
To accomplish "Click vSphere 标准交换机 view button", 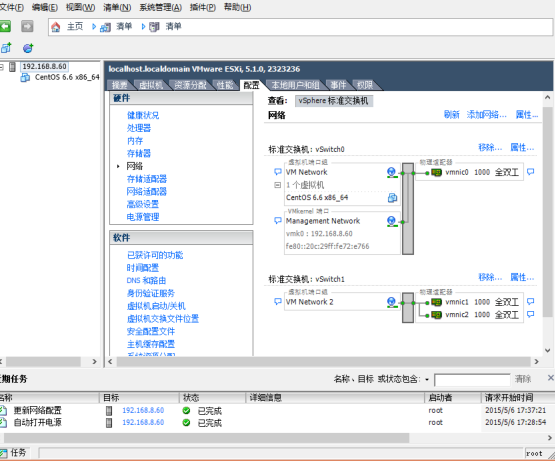I will 334,101.
